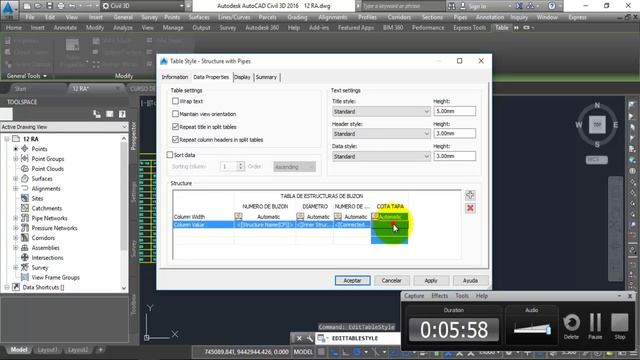Uncheck Repeat column headers in split tables
Screen dimensions: 640x360
tap(176, 139)
